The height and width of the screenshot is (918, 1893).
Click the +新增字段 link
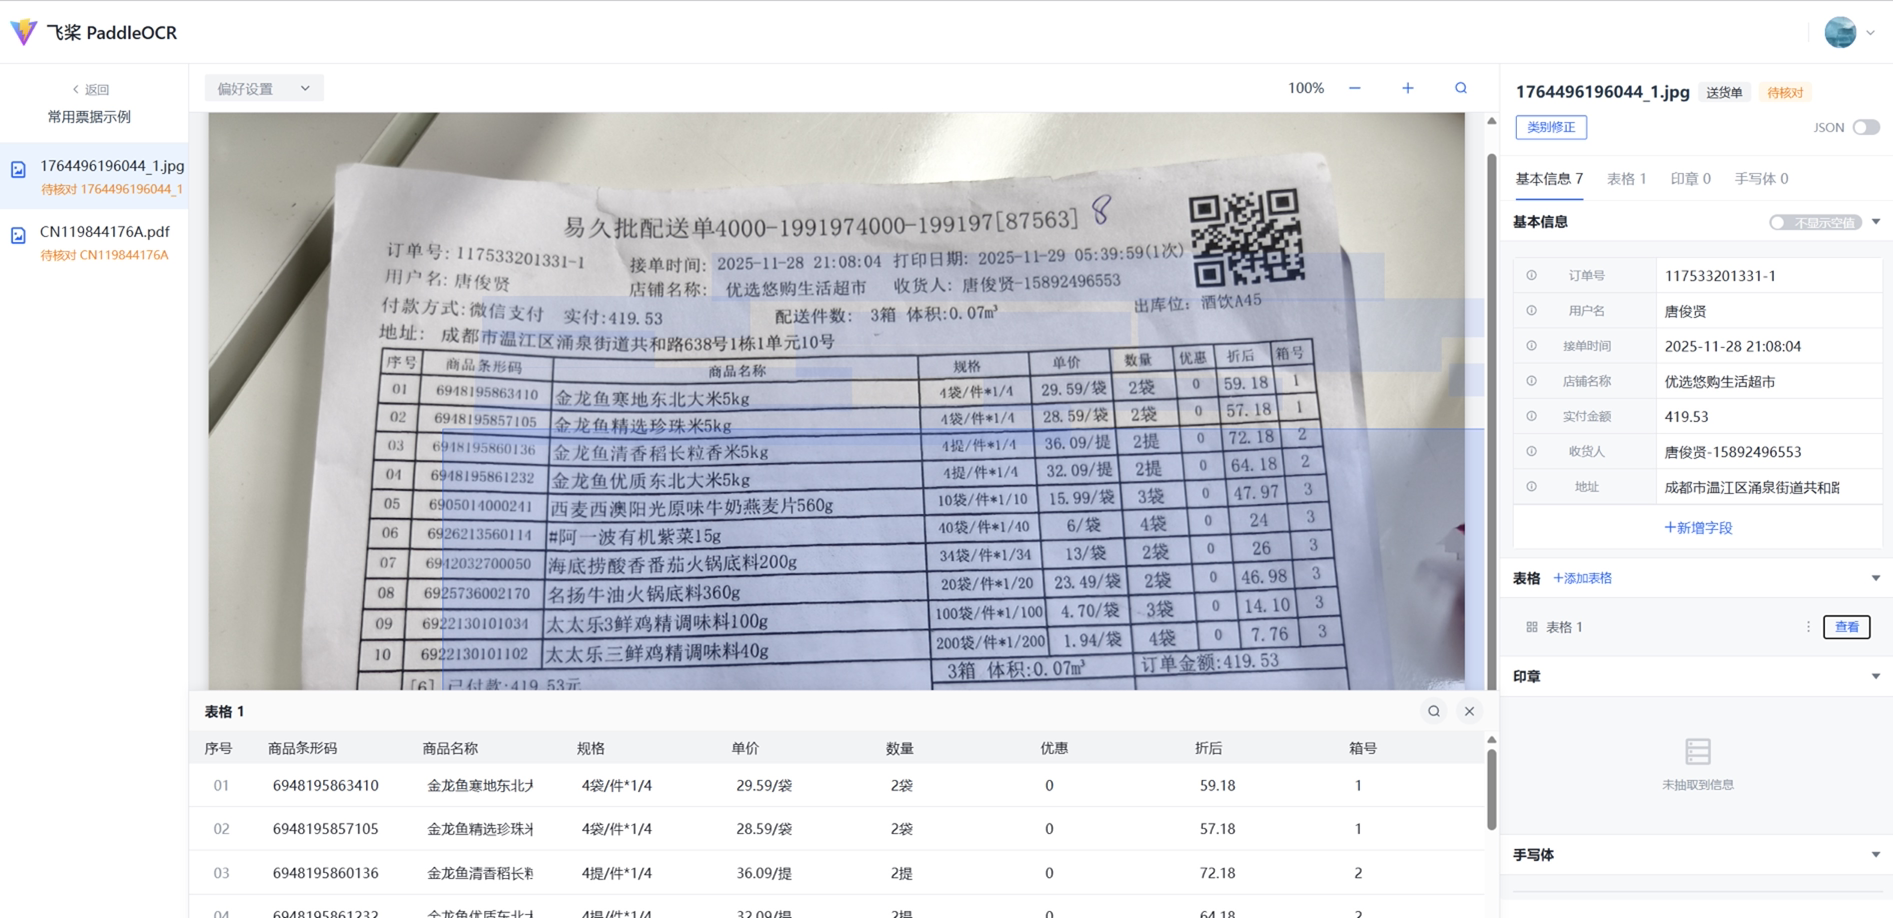click(1697, 527)
